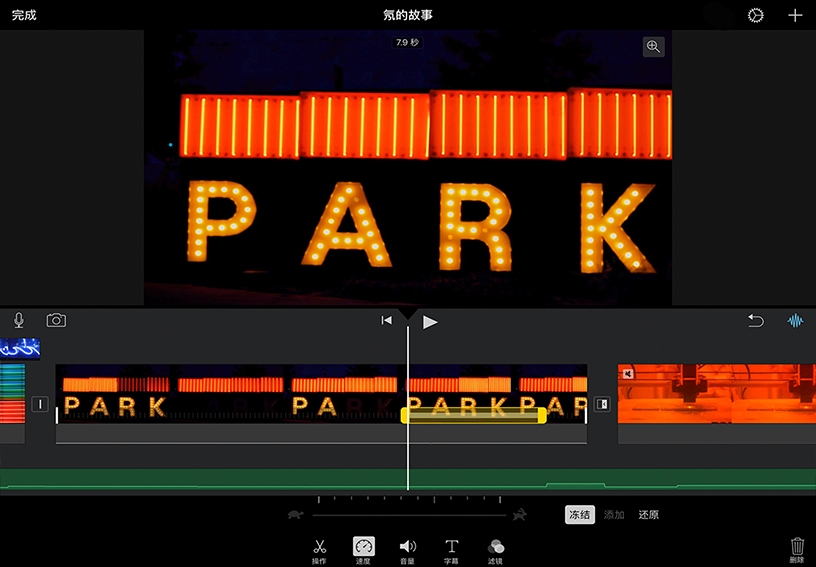Play the video preview
The height and width of the screenshot is (567, 816).
coord(430,321)
